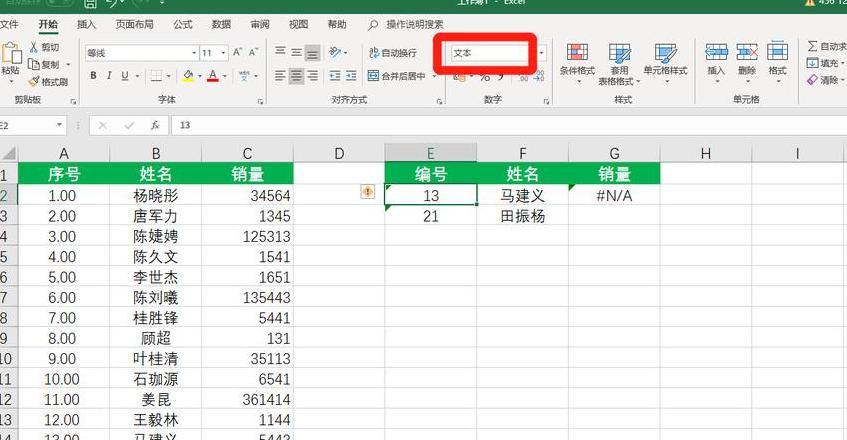Open Cell Styles 单元格样式

(x=665, y=63)
